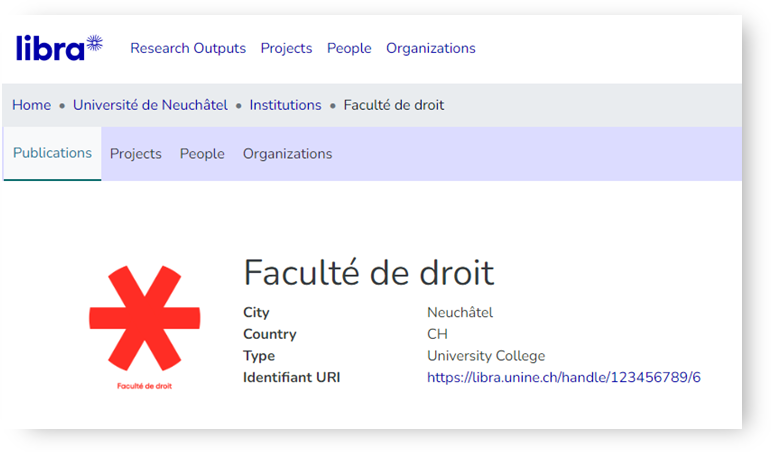Select the Publications tab
This screenshot has width=771, height=452.
click(x=52, y=153)
